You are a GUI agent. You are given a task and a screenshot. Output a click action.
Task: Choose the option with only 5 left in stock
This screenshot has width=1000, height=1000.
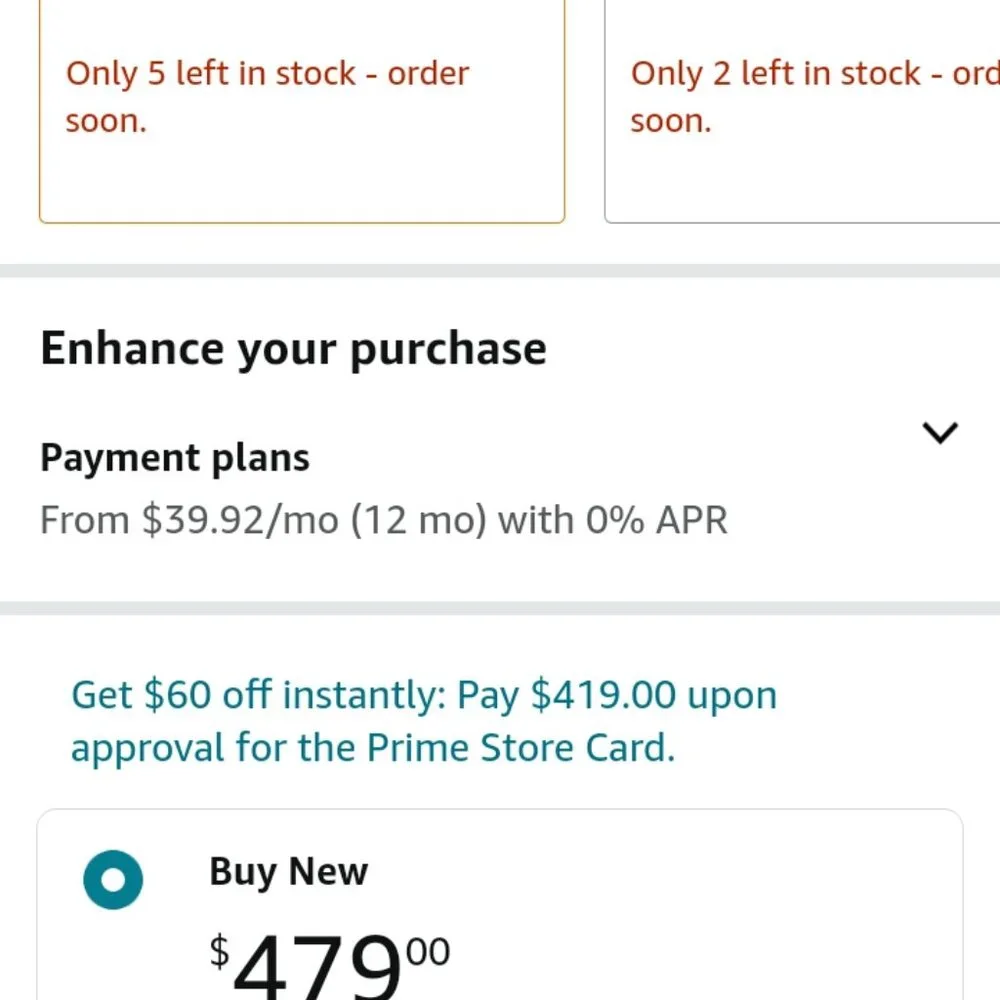click(302, 111)
